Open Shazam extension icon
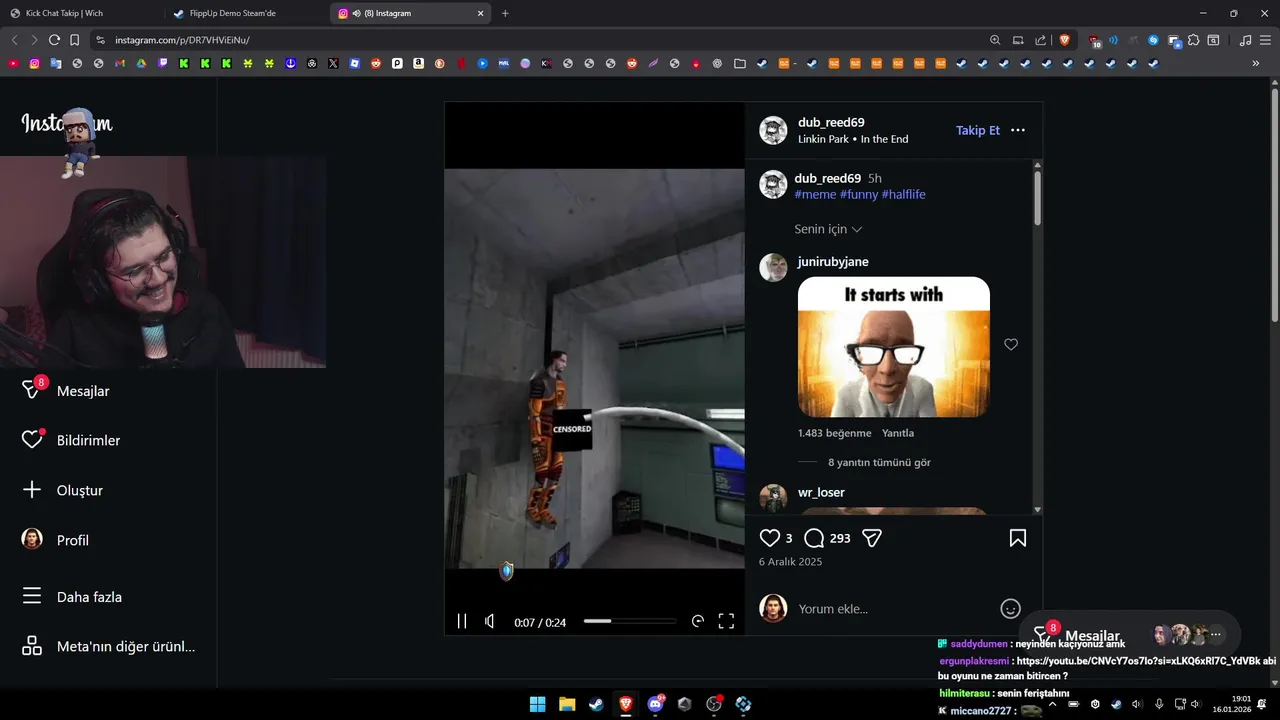 click(1153, 40)
